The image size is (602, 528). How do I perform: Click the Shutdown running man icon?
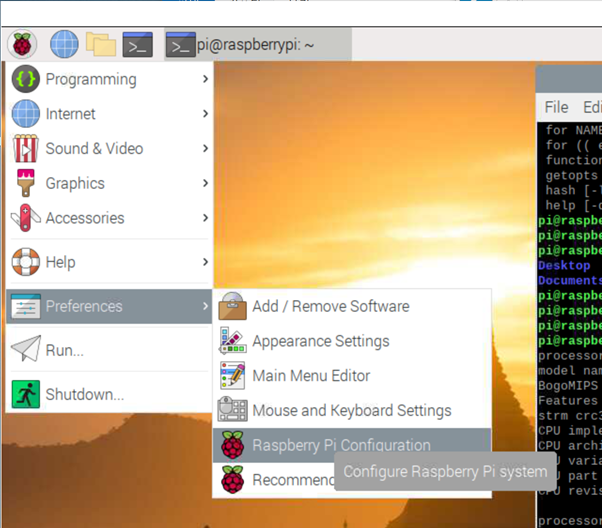click(26, 394)
